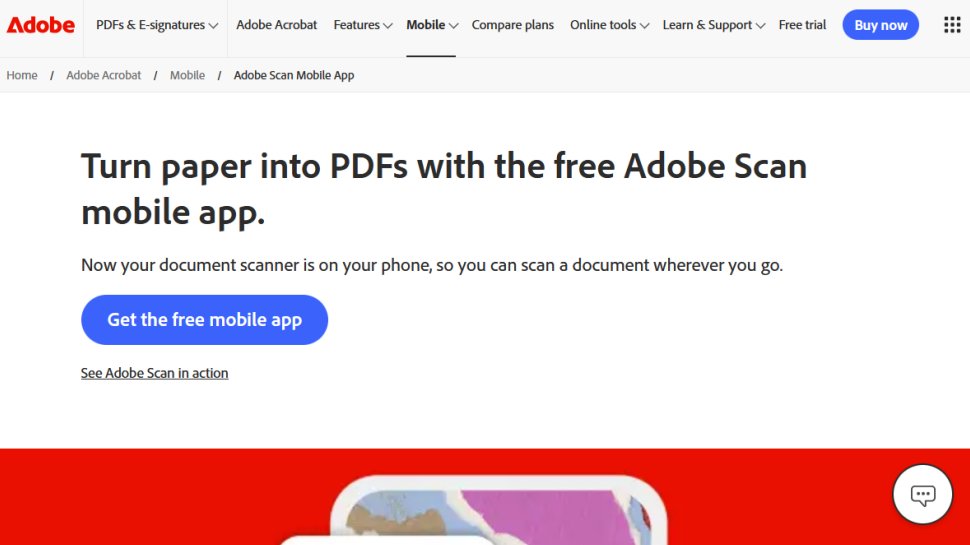
Task: Expand the Online tools menu
Action: click(x=609, y=25)
